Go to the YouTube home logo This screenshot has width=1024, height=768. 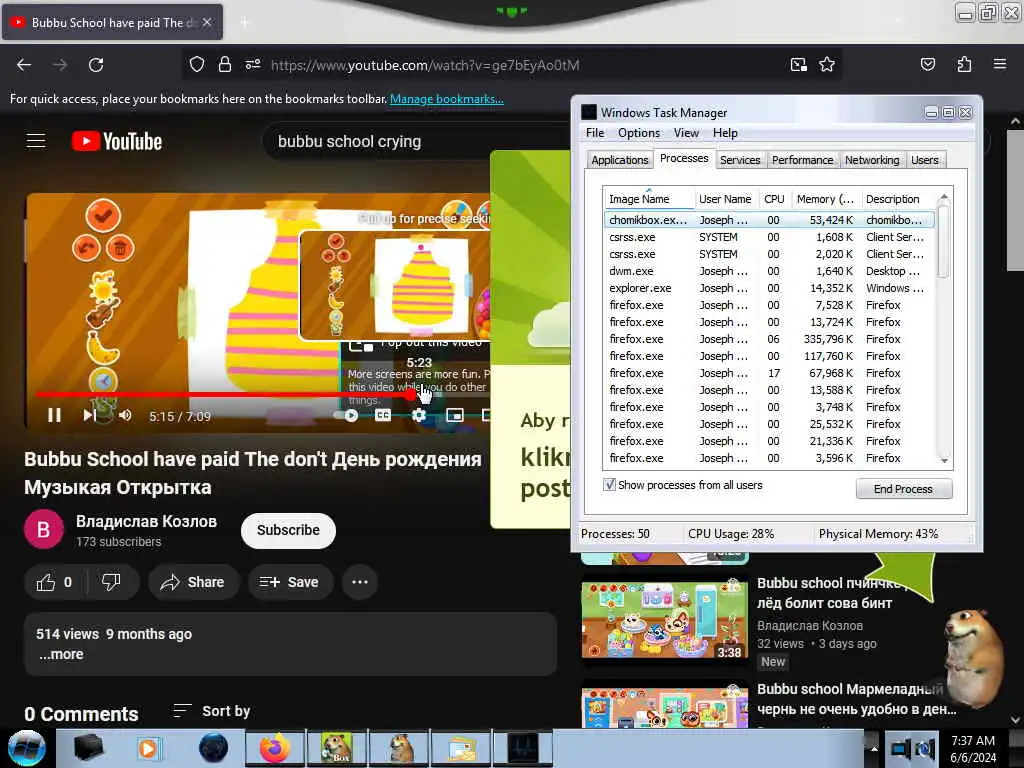click(117, 141)
